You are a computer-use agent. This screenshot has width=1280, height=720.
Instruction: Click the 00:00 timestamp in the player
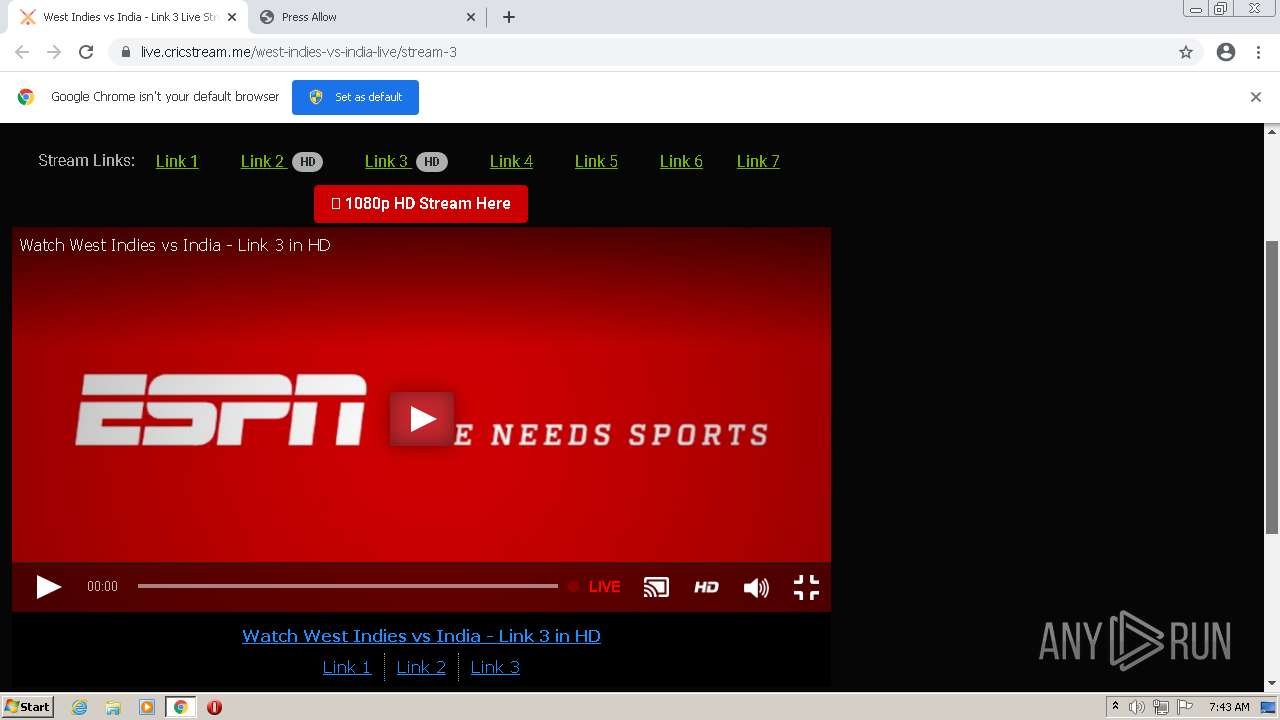(x=102, y=587)
